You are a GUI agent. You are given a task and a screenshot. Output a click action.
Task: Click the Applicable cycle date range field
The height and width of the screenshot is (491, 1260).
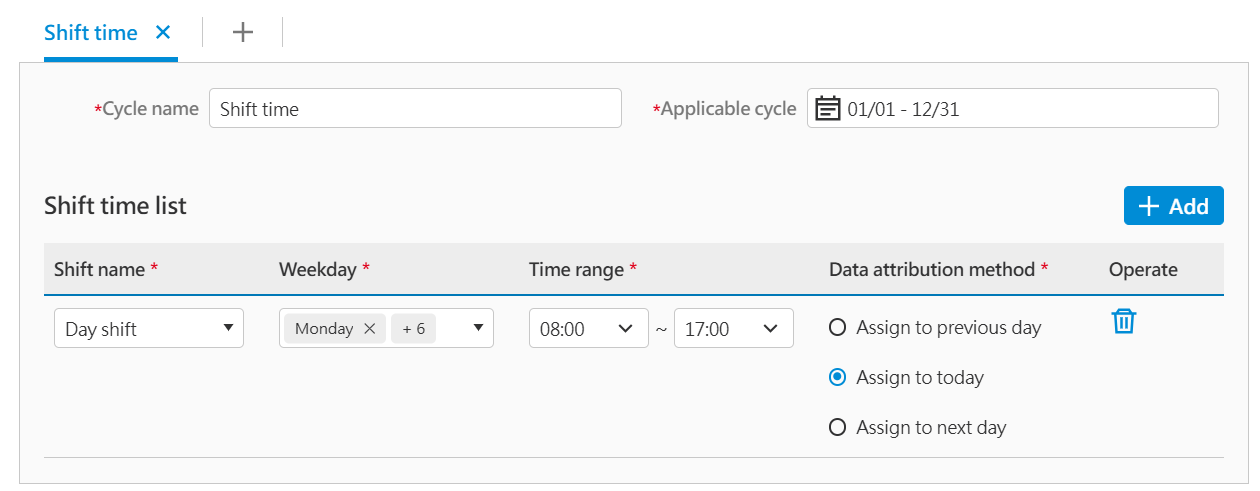pyautogui.click(x=1030, y=109)
